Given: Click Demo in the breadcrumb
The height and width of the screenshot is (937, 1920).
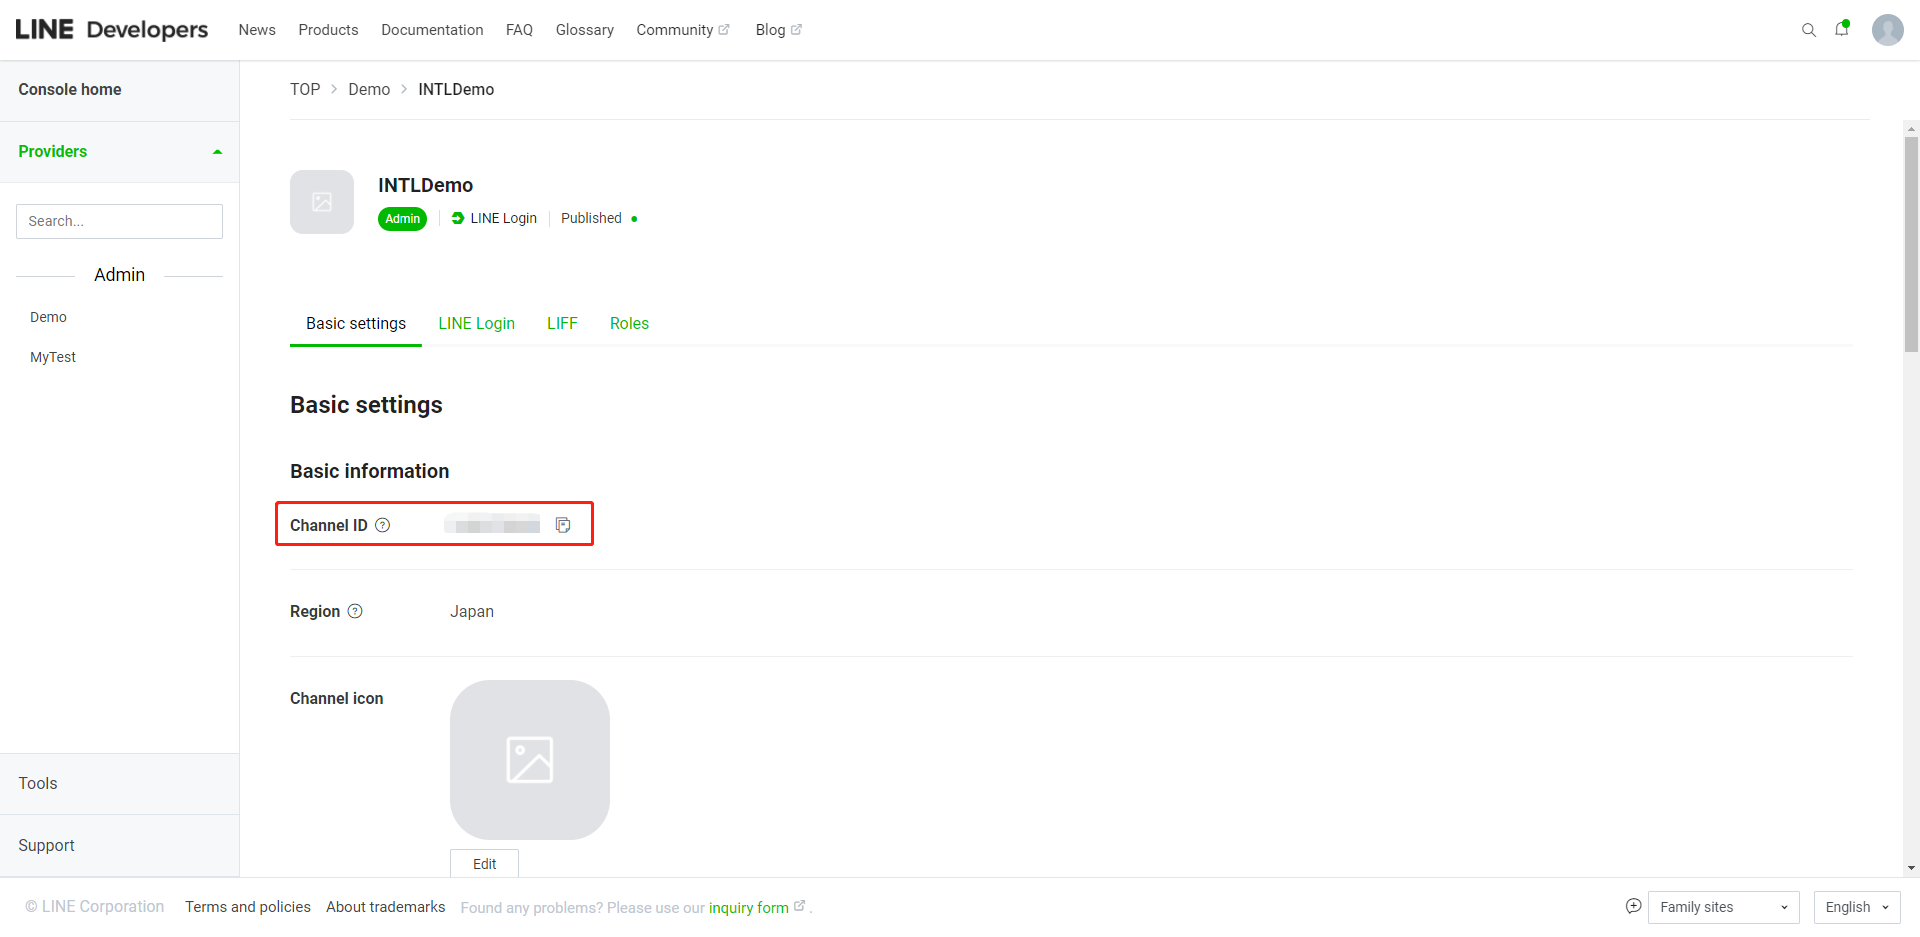Looking at the screenshot, I should click(x=369, y=90).
